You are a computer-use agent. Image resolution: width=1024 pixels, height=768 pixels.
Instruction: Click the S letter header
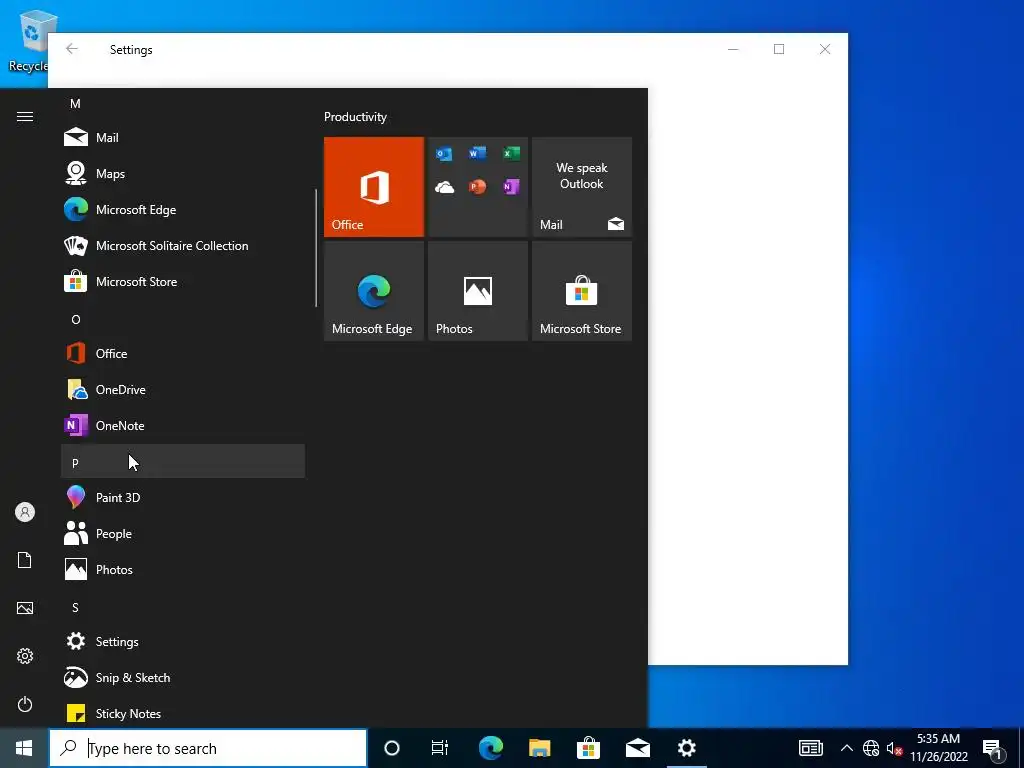(183, 607)
